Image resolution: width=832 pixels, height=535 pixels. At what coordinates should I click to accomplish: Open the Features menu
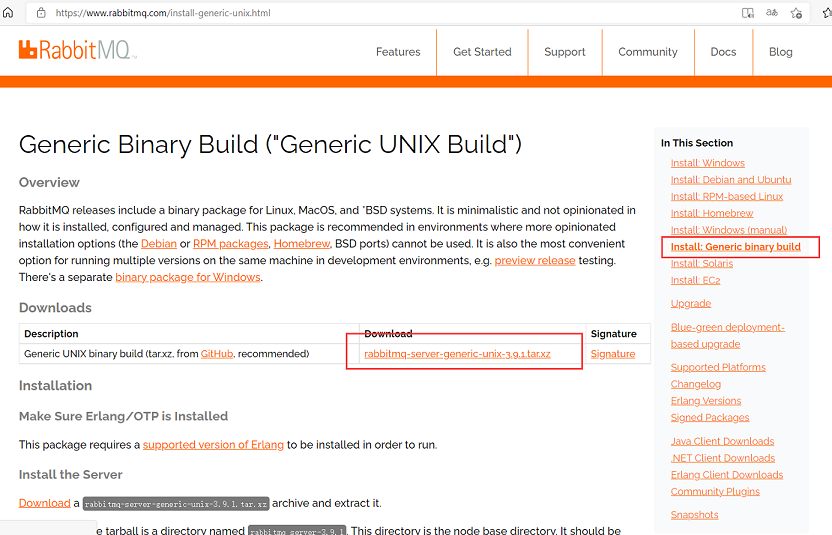point(398,52)
